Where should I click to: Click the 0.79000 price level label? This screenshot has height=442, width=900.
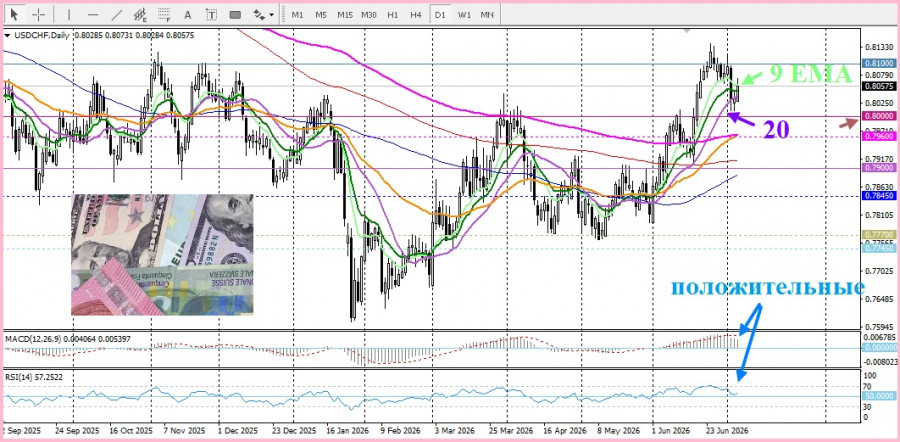879,168
